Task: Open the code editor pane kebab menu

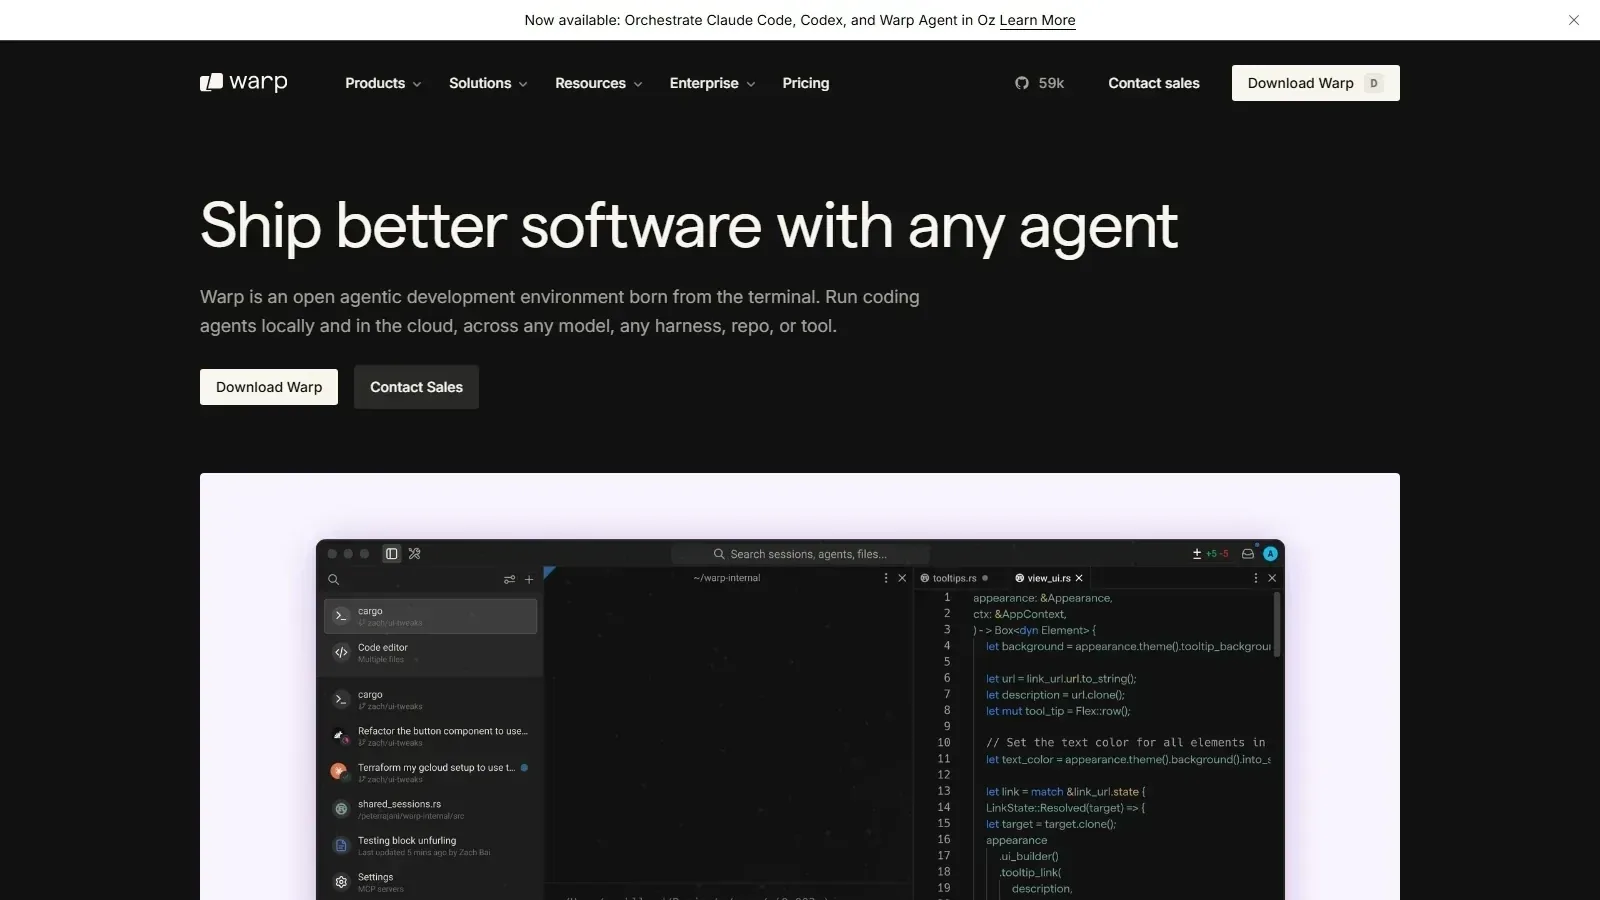Action: (x=1256, y=578)
